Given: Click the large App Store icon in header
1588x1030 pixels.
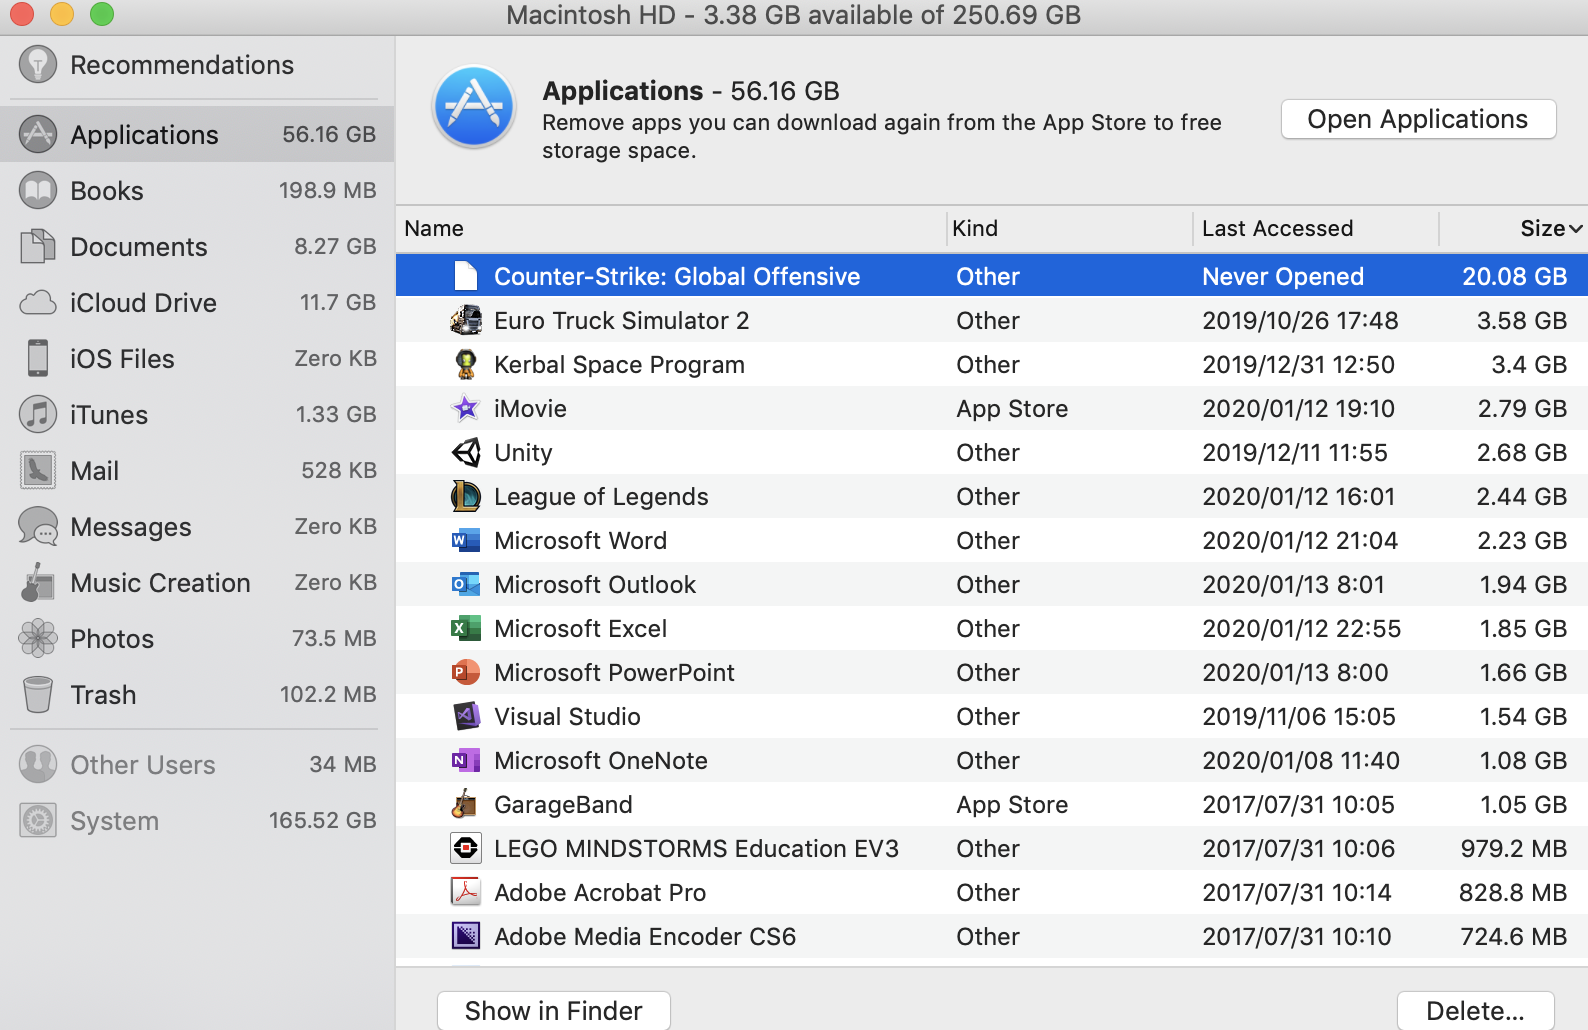Looking at the screenshot, I should 474,106.
